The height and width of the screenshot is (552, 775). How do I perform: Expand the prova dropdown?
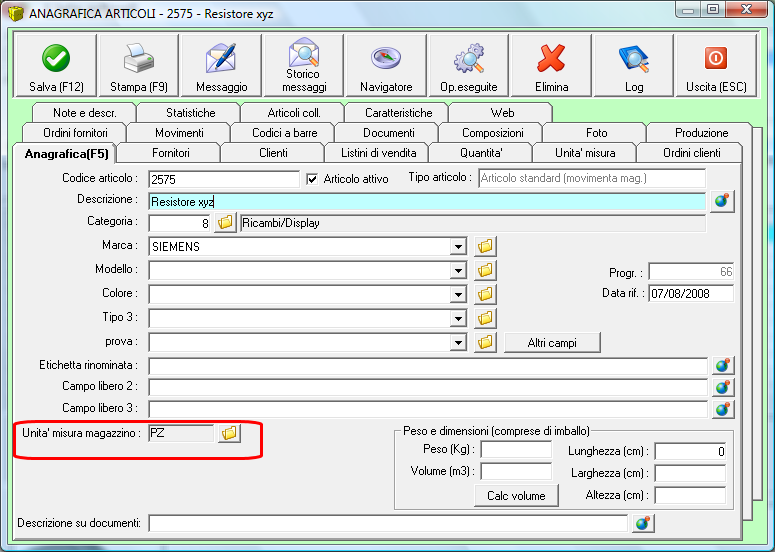point(458,342)
